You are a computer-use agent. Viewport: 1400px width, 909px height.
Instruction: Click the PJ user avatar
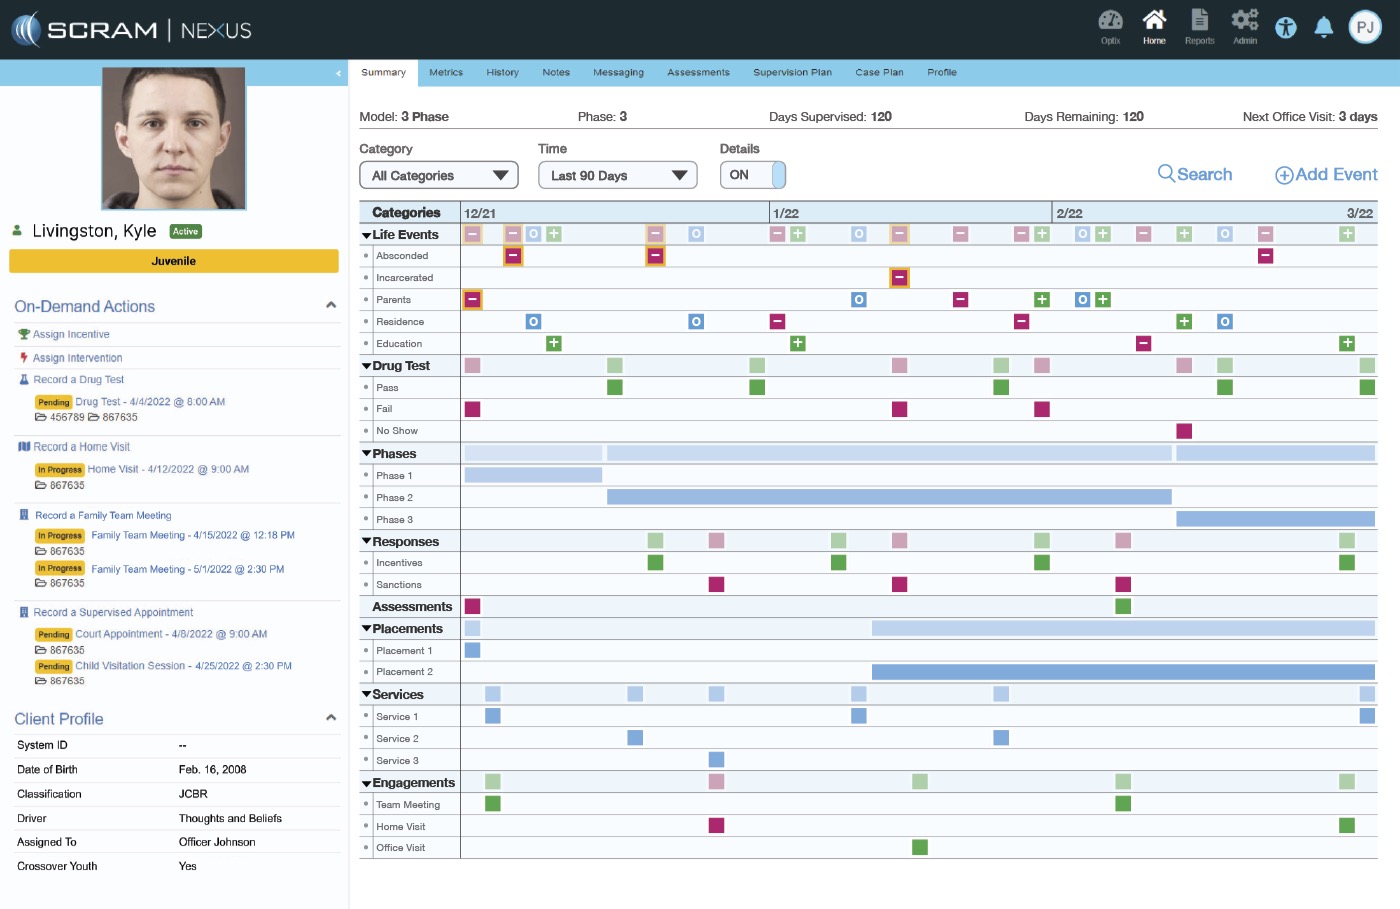click(x=1365, y=28)
